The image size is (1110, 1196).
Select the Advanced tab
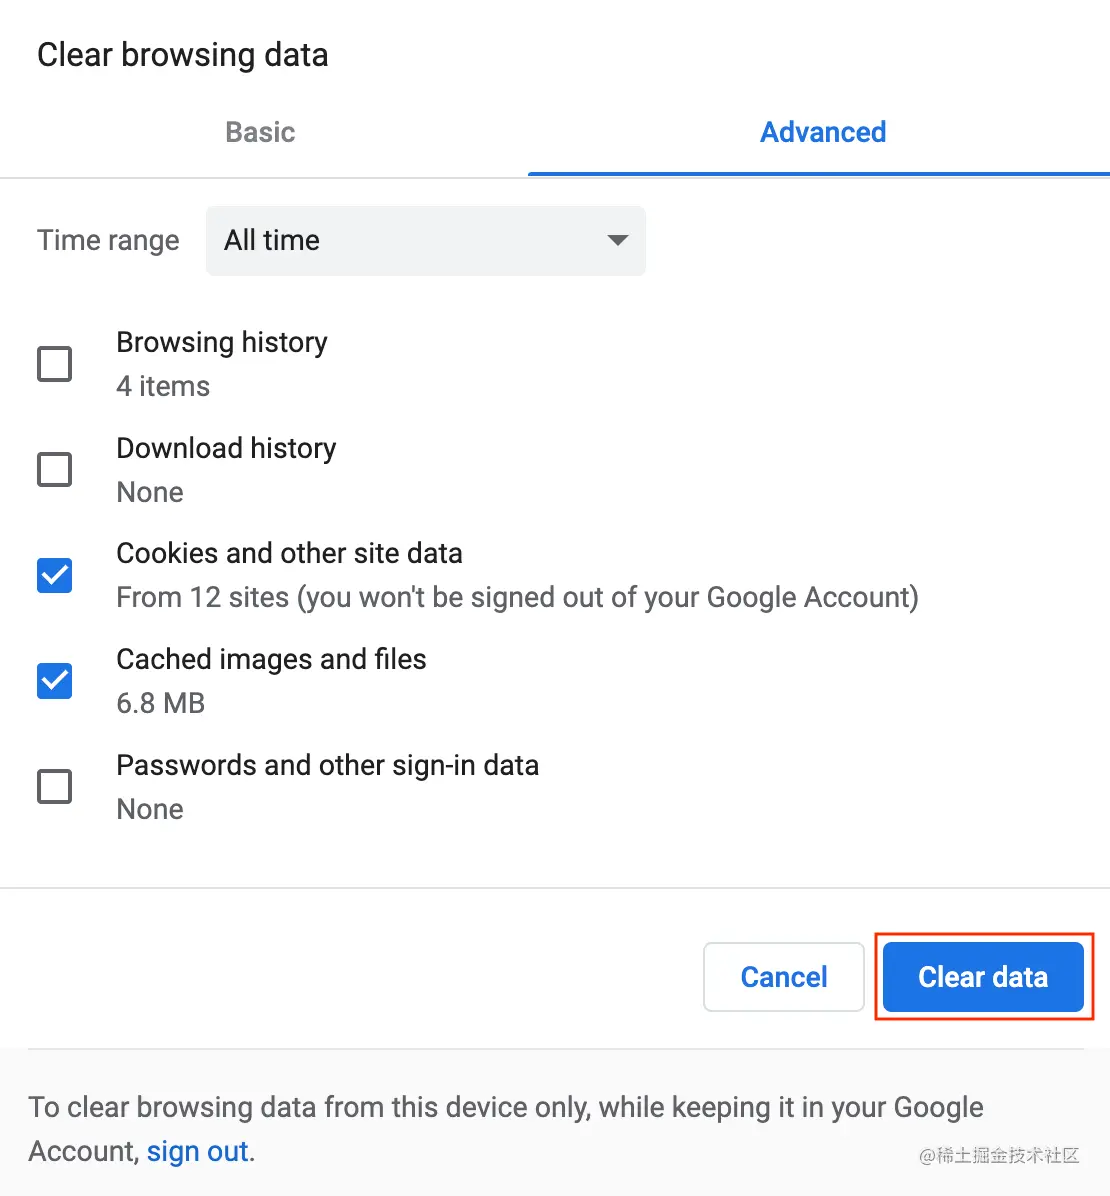coord(822,132)
